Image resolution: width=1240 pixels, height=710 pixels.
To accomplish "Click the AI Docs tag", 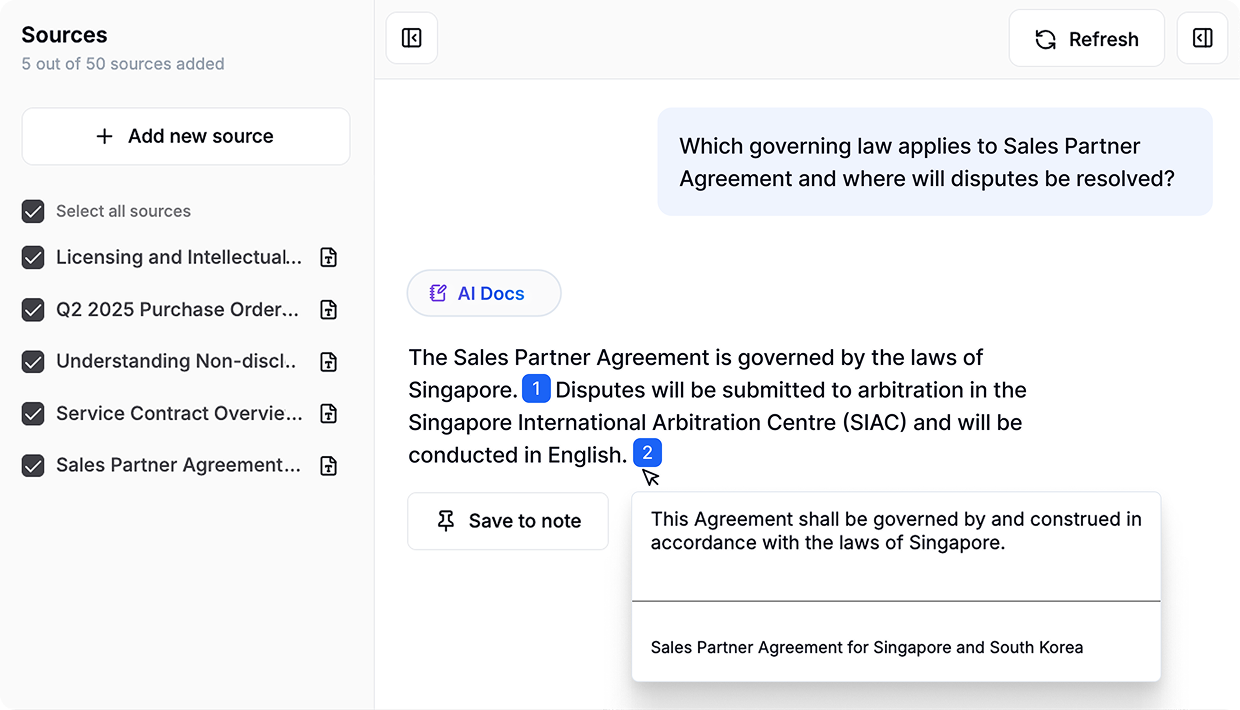I will pyautogui.click(x=484, y=293).
